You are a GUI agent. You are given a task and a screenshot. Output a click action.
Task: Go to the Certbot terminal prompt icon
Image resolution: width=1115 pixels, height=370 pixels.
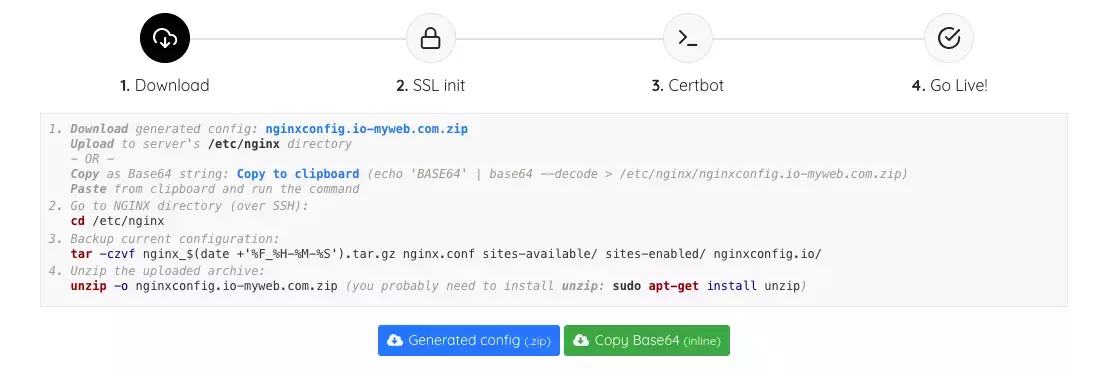pyautogui.click(x=688, y=38)
